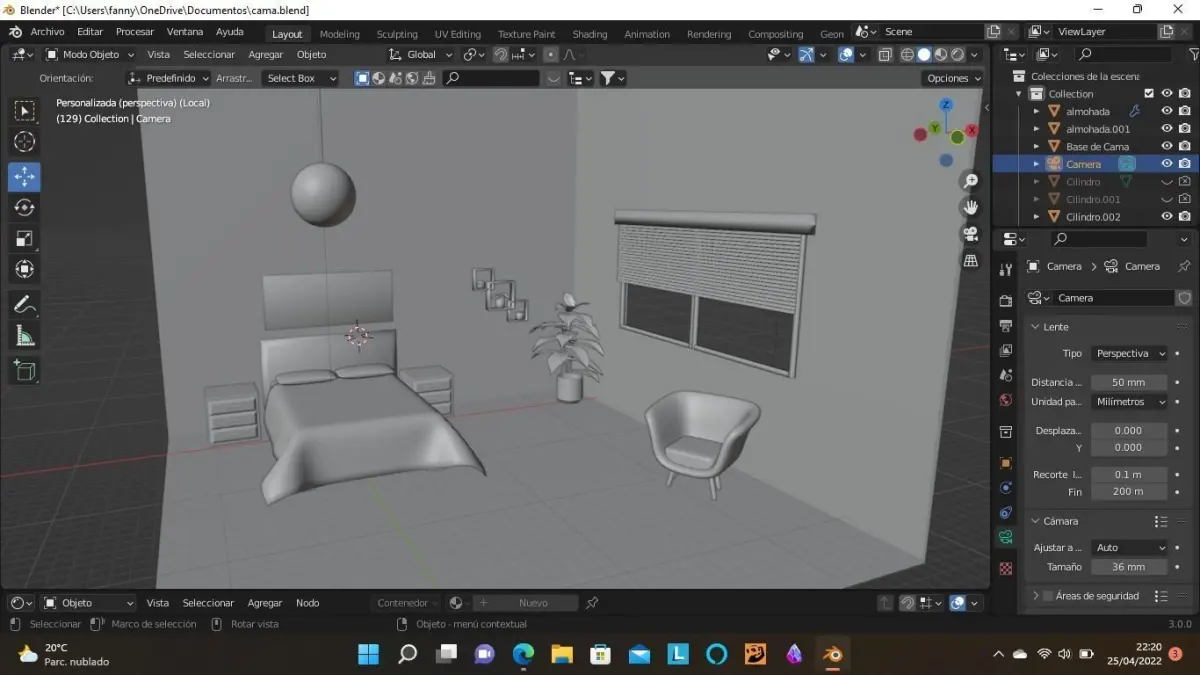1200x675 pixels.
Task: Uncheck the Collection exclude checkbox
Action: (x=1149, y=94)
